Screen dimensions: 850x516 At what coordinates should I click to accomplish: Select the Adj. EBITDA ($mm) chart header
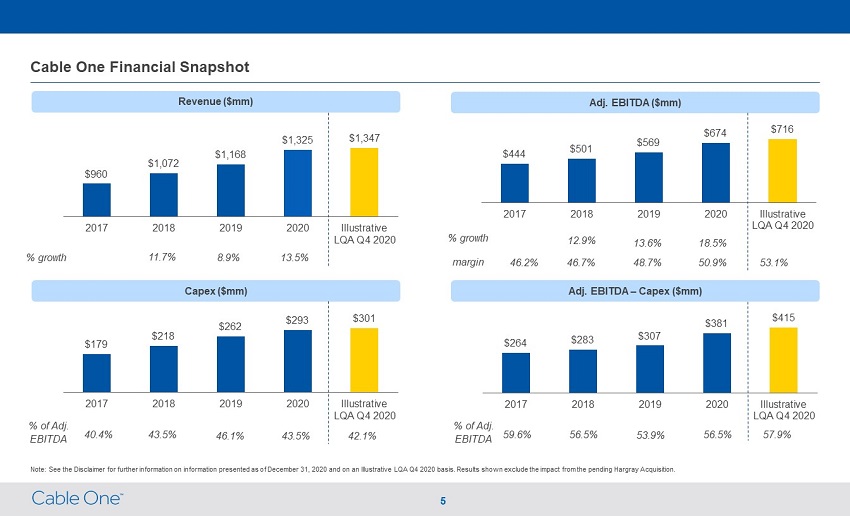point(635,102)
